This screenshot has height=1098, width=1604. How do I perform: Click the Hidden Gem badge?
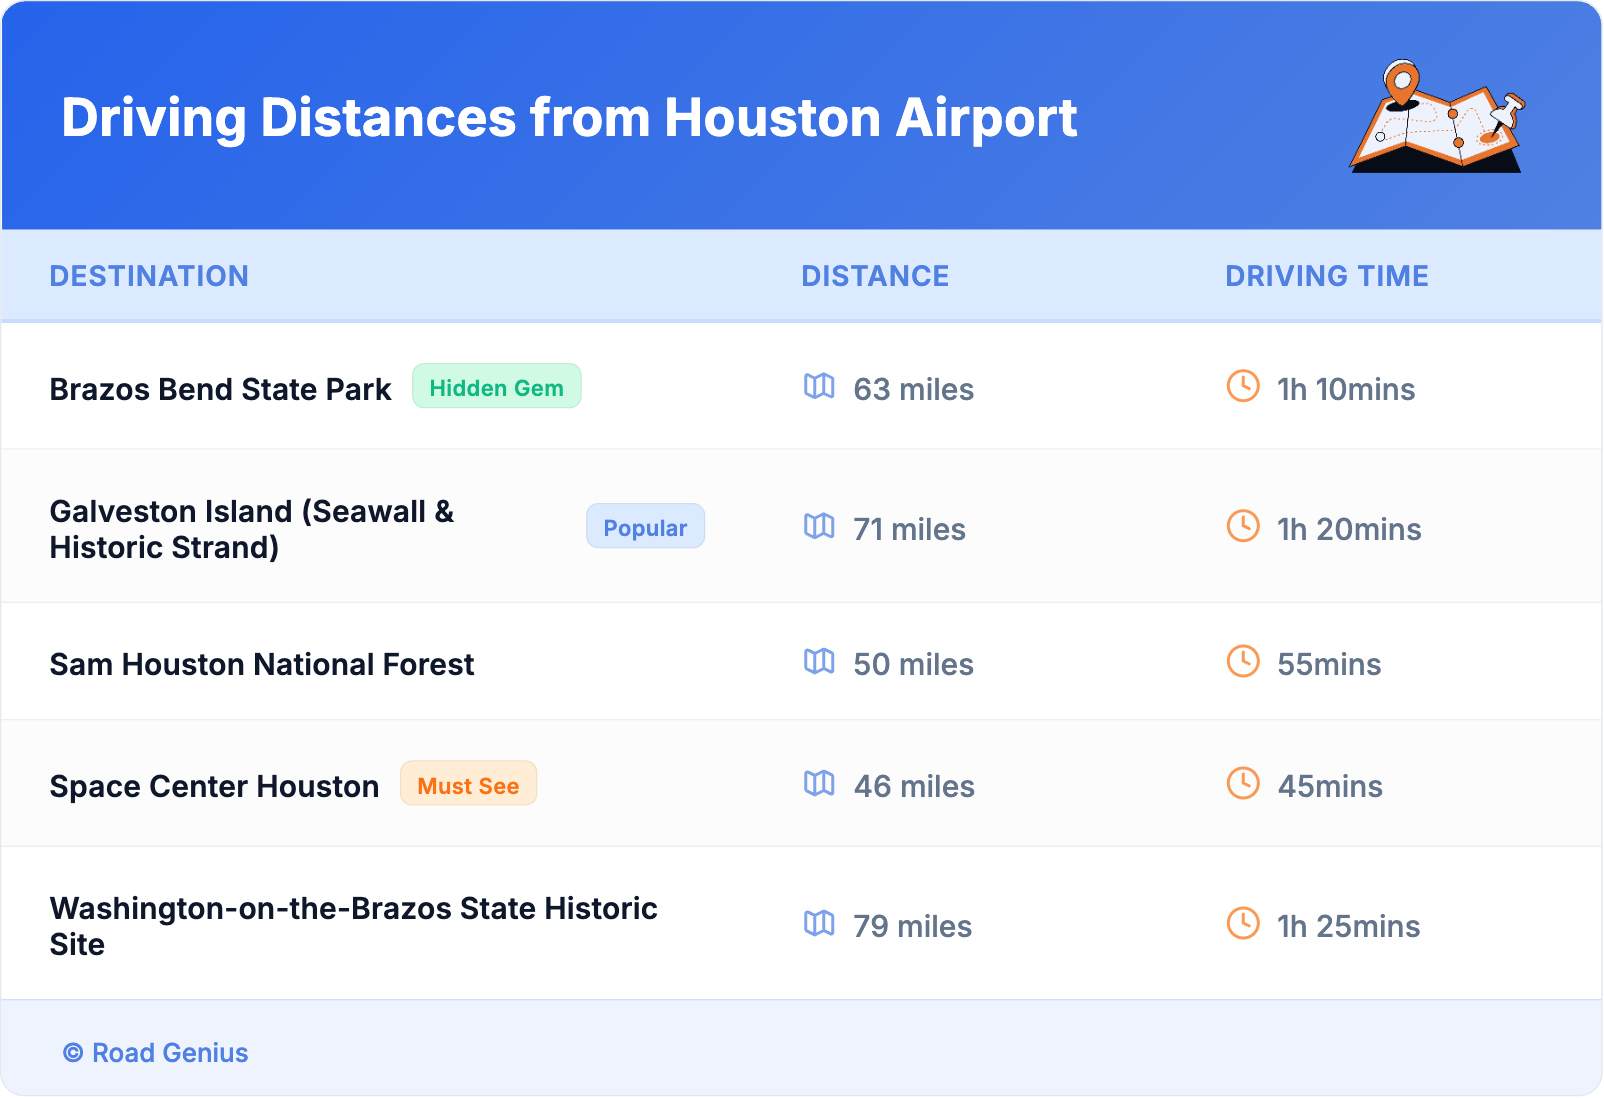pyautogui.click(x=496, y=387)
